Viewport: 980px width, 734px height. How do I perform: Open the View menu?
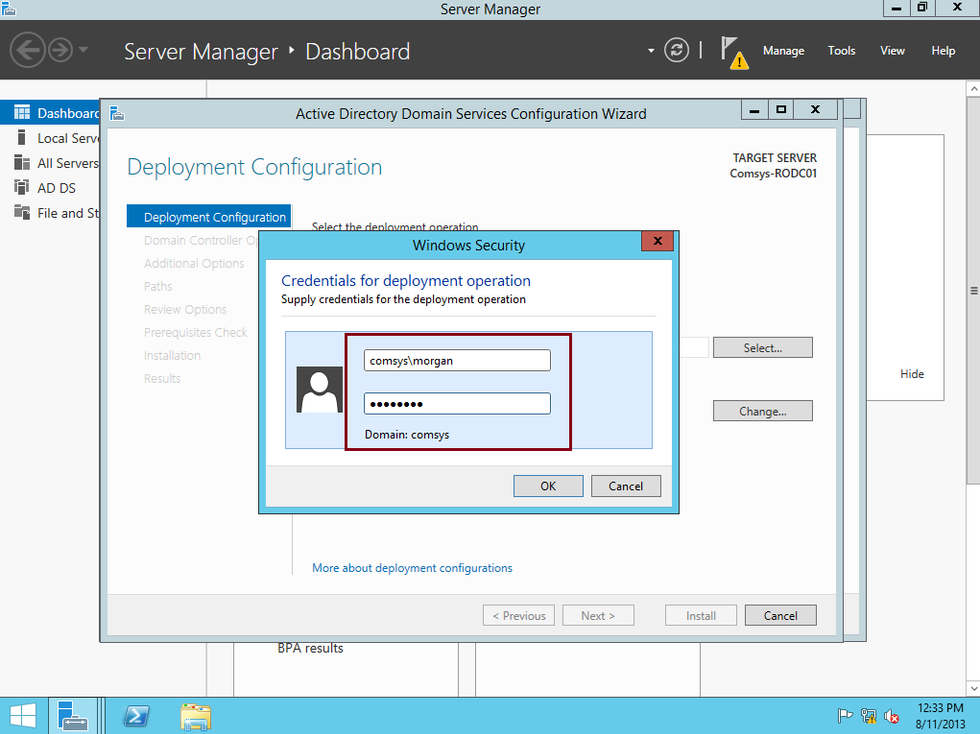coord(892,51)
